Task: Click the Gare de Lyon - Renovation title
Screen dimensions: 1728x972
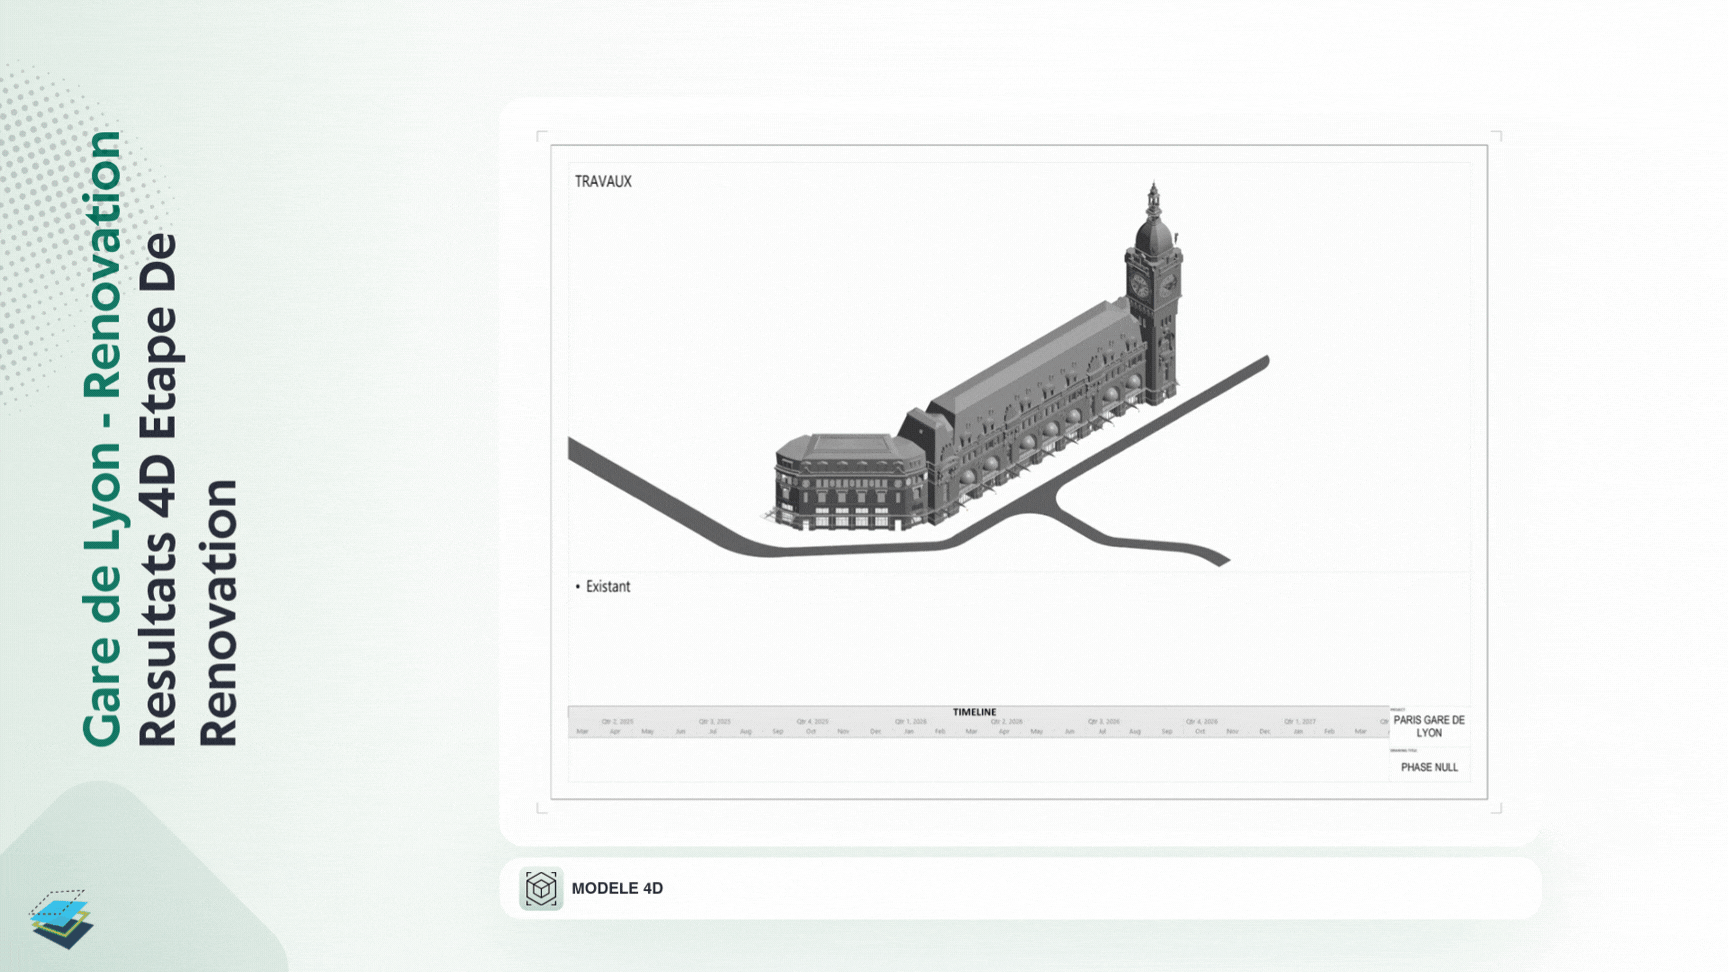Action: coord(102,438)
